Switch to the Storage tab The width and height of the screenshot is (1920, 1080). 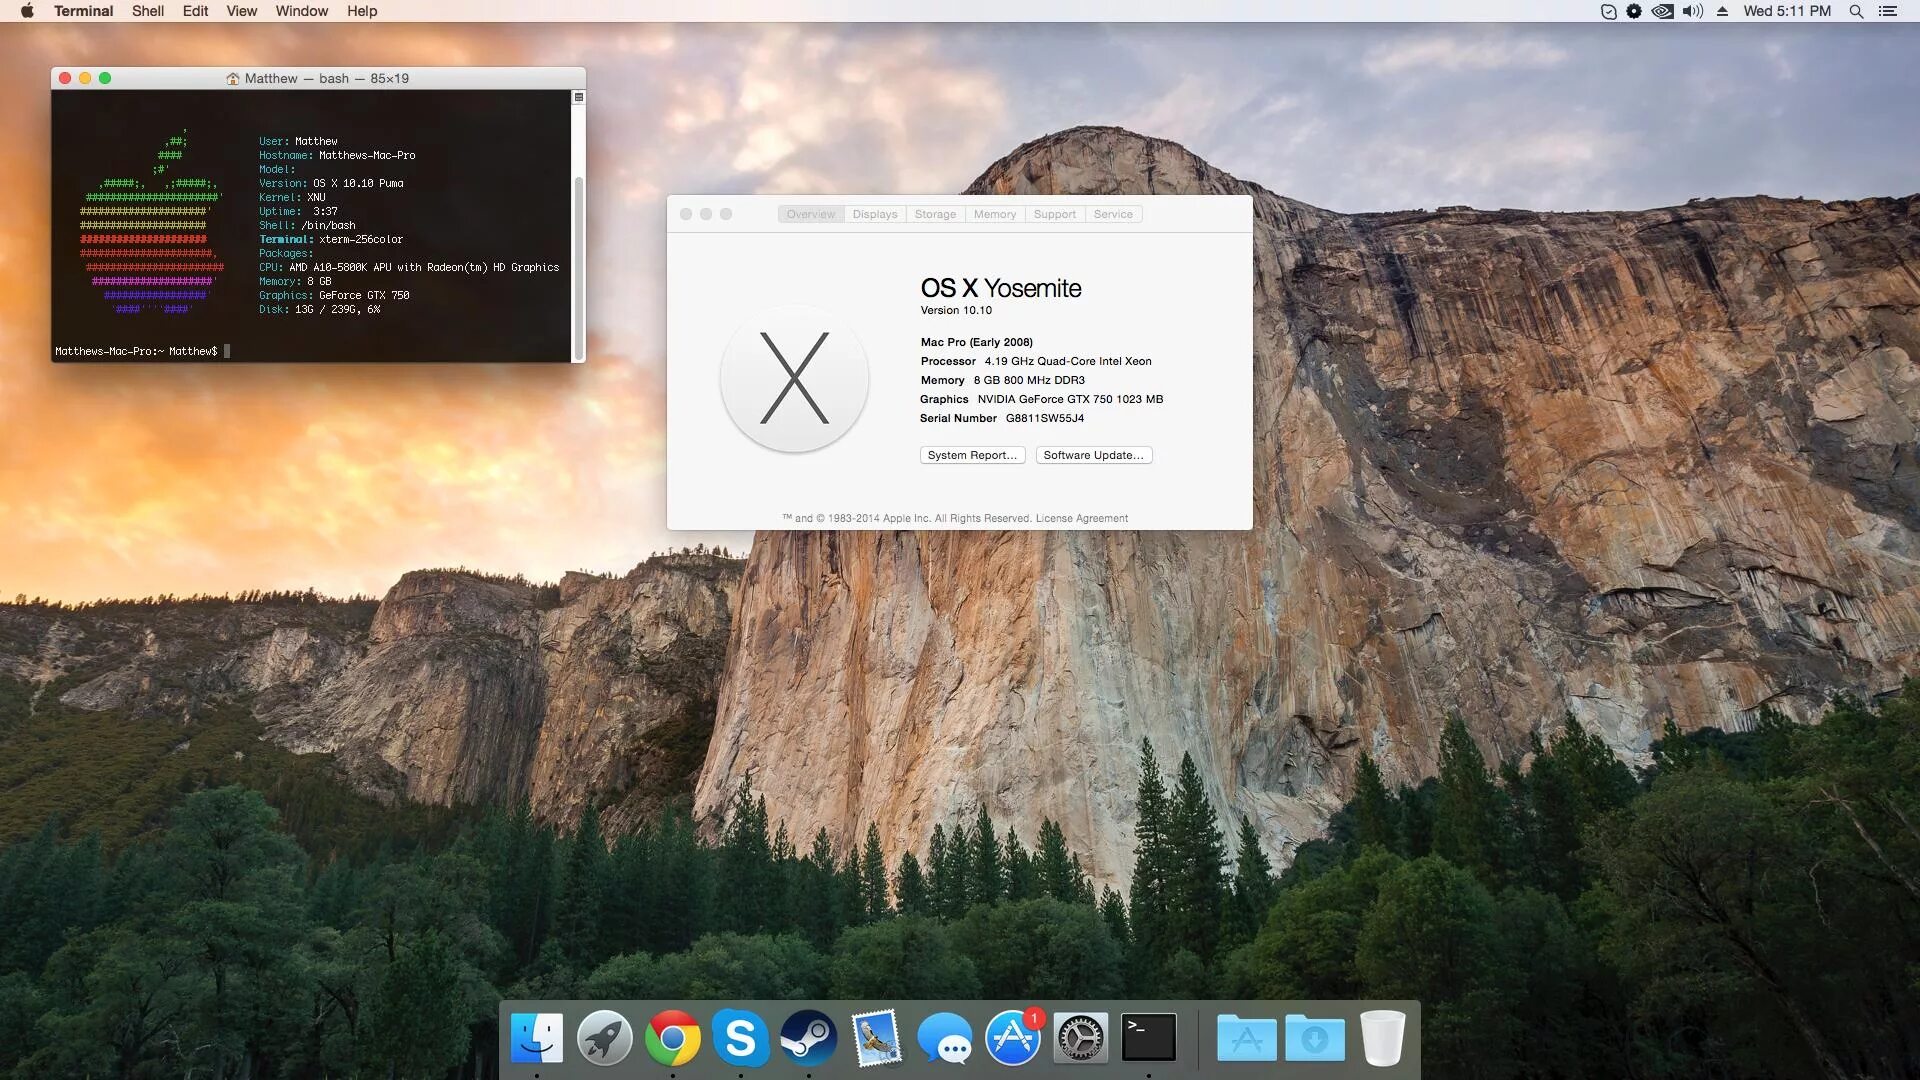[935, 214]
